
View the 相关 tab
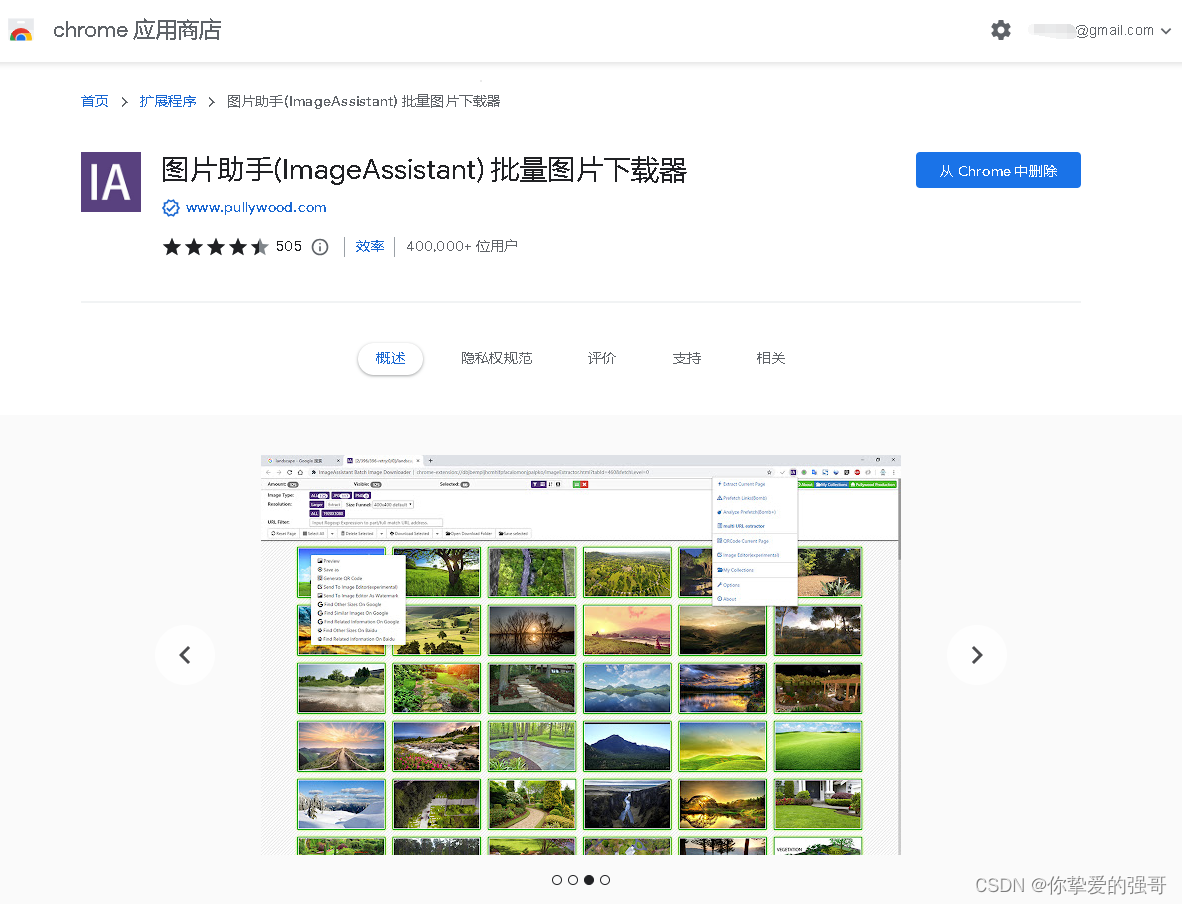(770, 357)
